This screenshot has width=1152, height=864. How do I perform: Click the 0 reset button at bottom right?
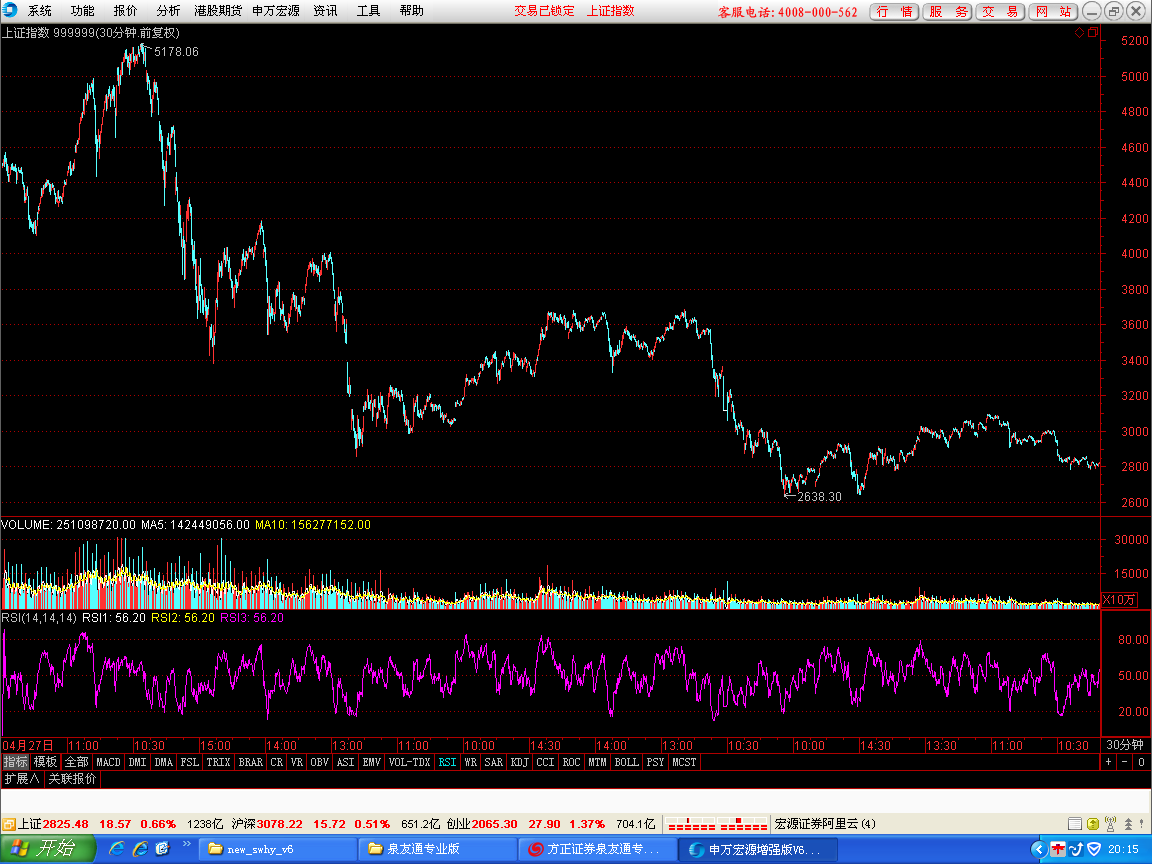point(1141,762)
